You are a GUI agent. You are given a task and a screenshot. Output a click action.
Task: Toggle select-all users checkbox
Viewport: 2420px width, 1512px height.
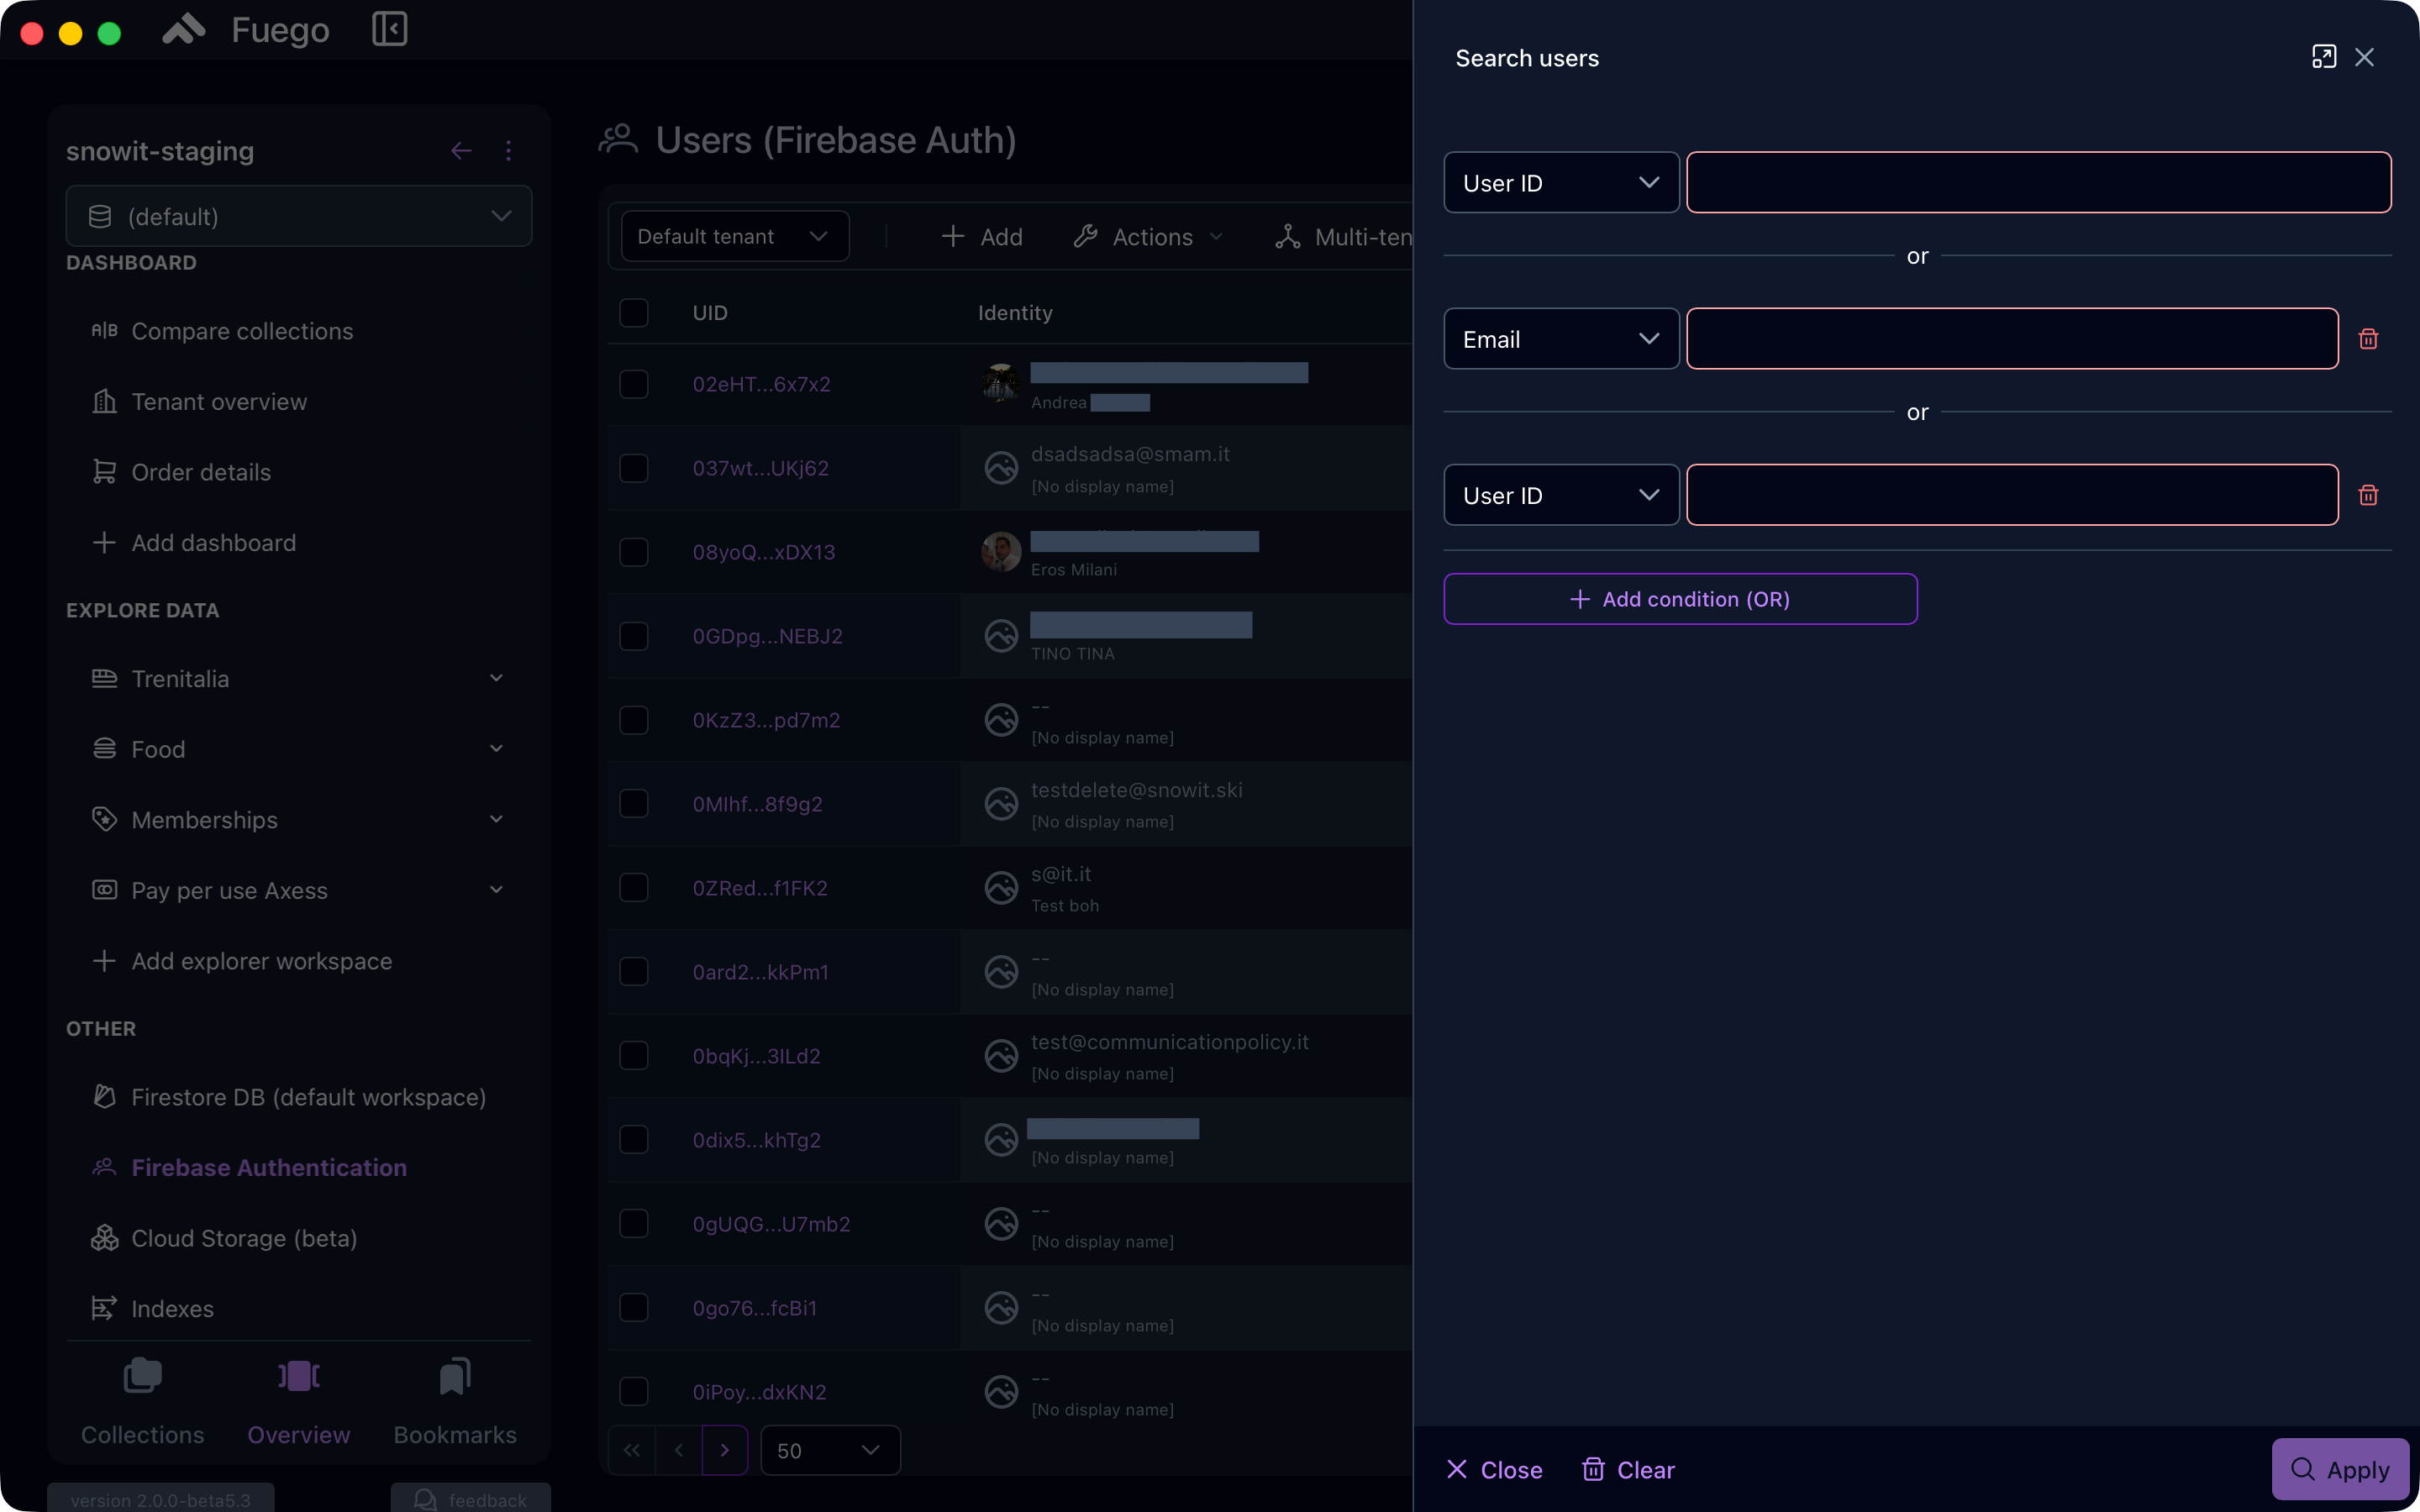634,313
